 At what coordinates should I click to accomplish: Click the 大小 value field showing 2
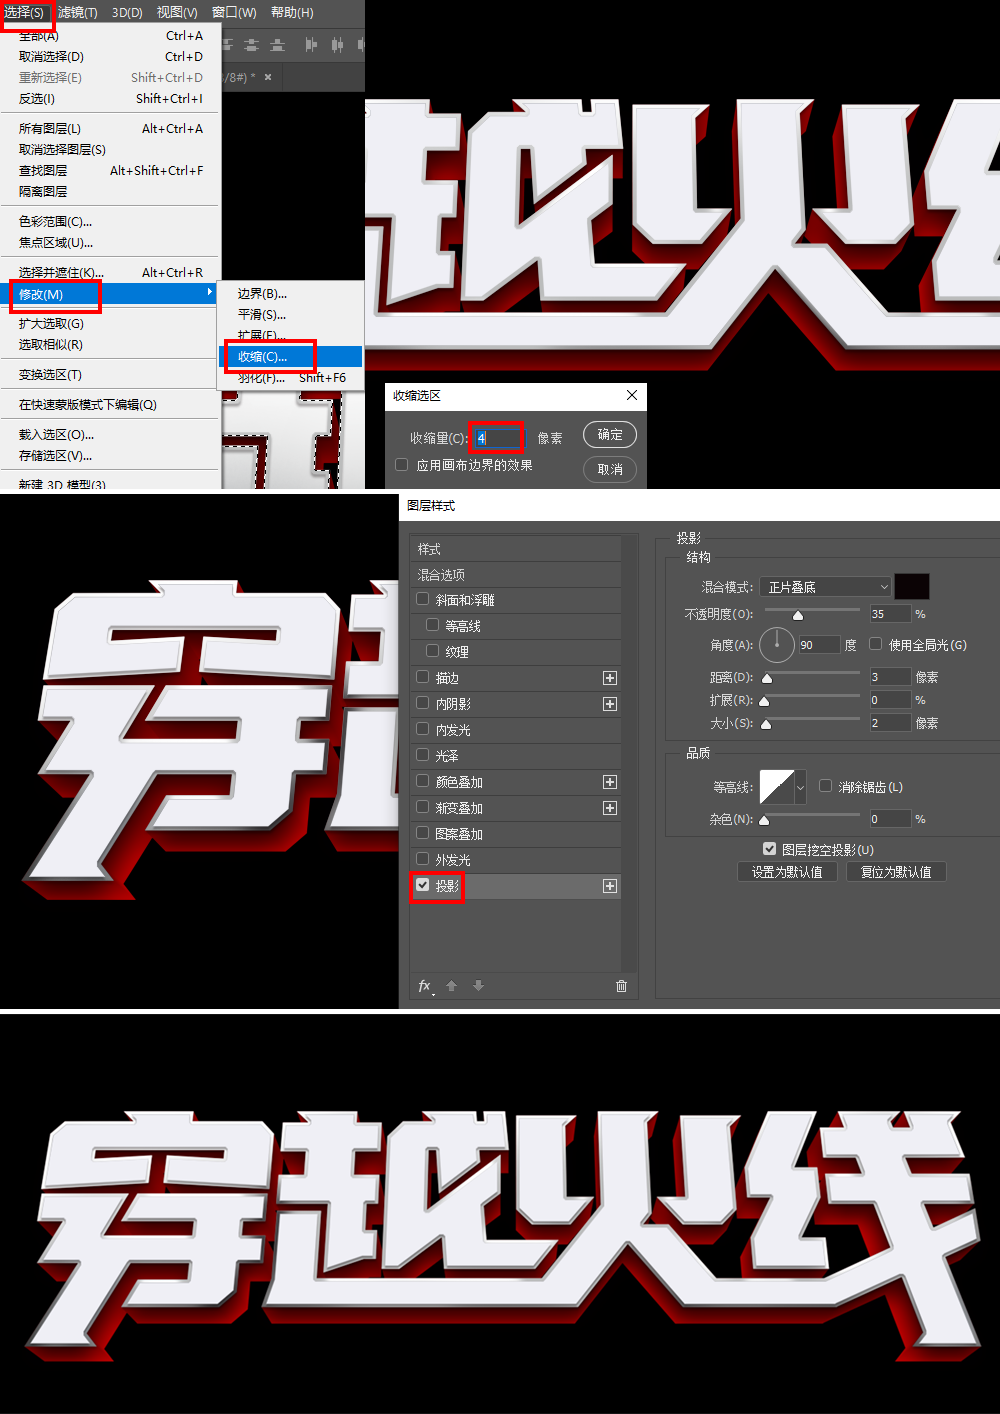pyautogui.click(x=890, y=723)
